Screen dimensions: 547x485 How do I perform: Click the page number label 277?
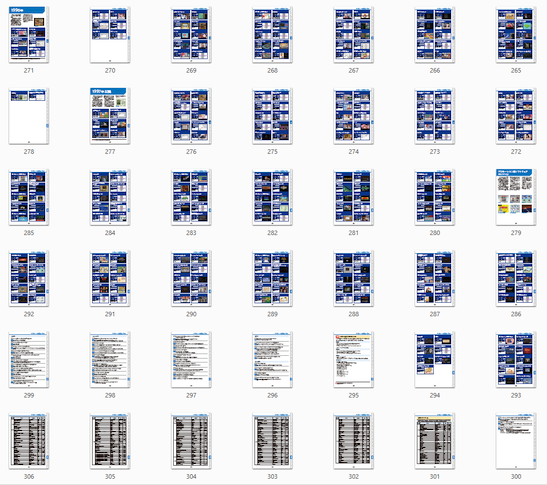110,152
